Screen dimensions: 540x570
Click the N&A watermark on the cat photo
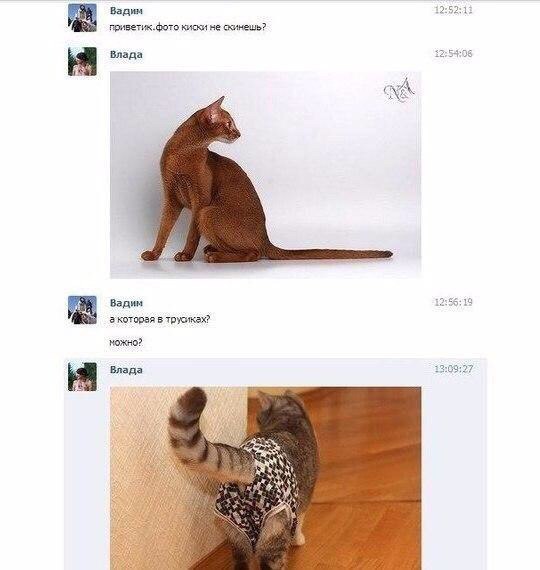pos(399,90)
